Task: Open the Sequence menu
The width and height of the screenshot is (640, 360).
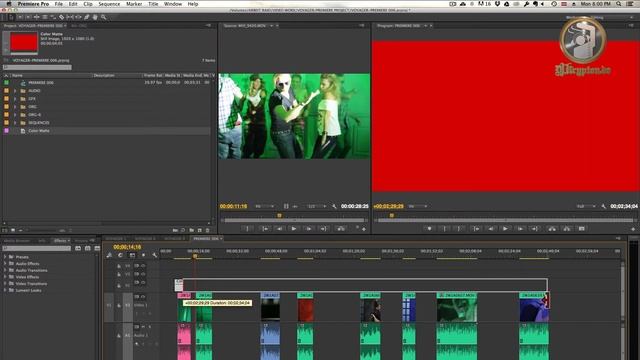Action: point(109,4)
